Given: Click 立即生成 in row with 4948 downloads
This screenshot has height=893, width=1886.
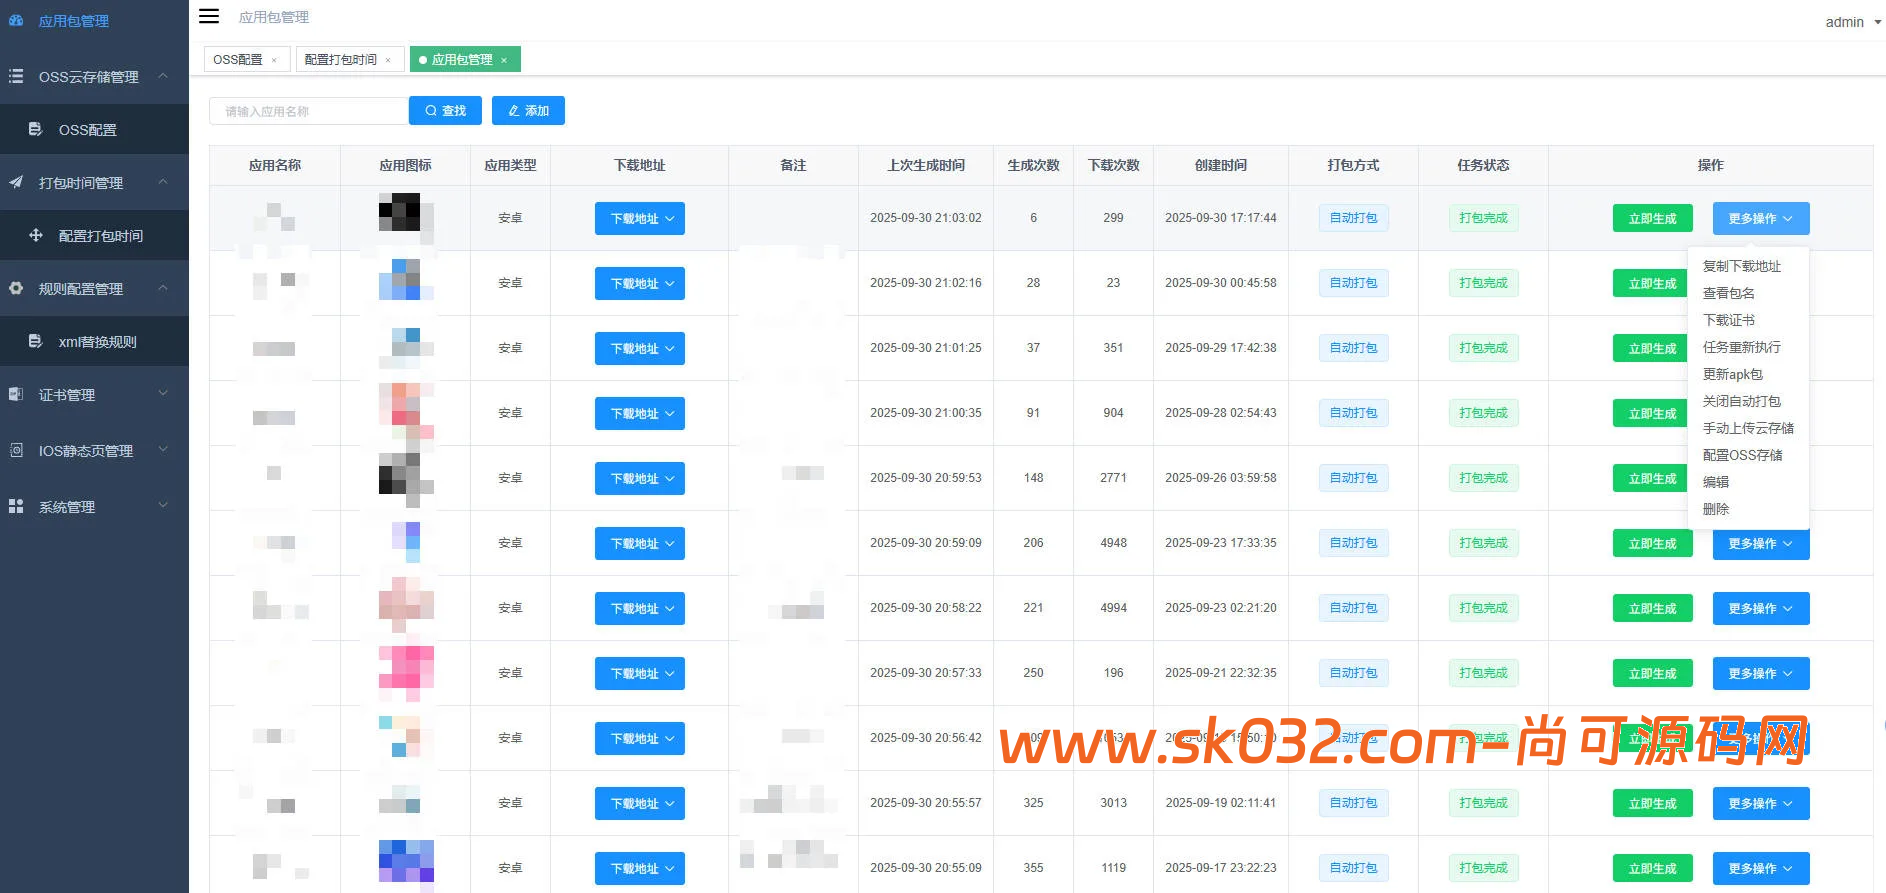Looking at the screenshot, I should tap(1652, 543).
